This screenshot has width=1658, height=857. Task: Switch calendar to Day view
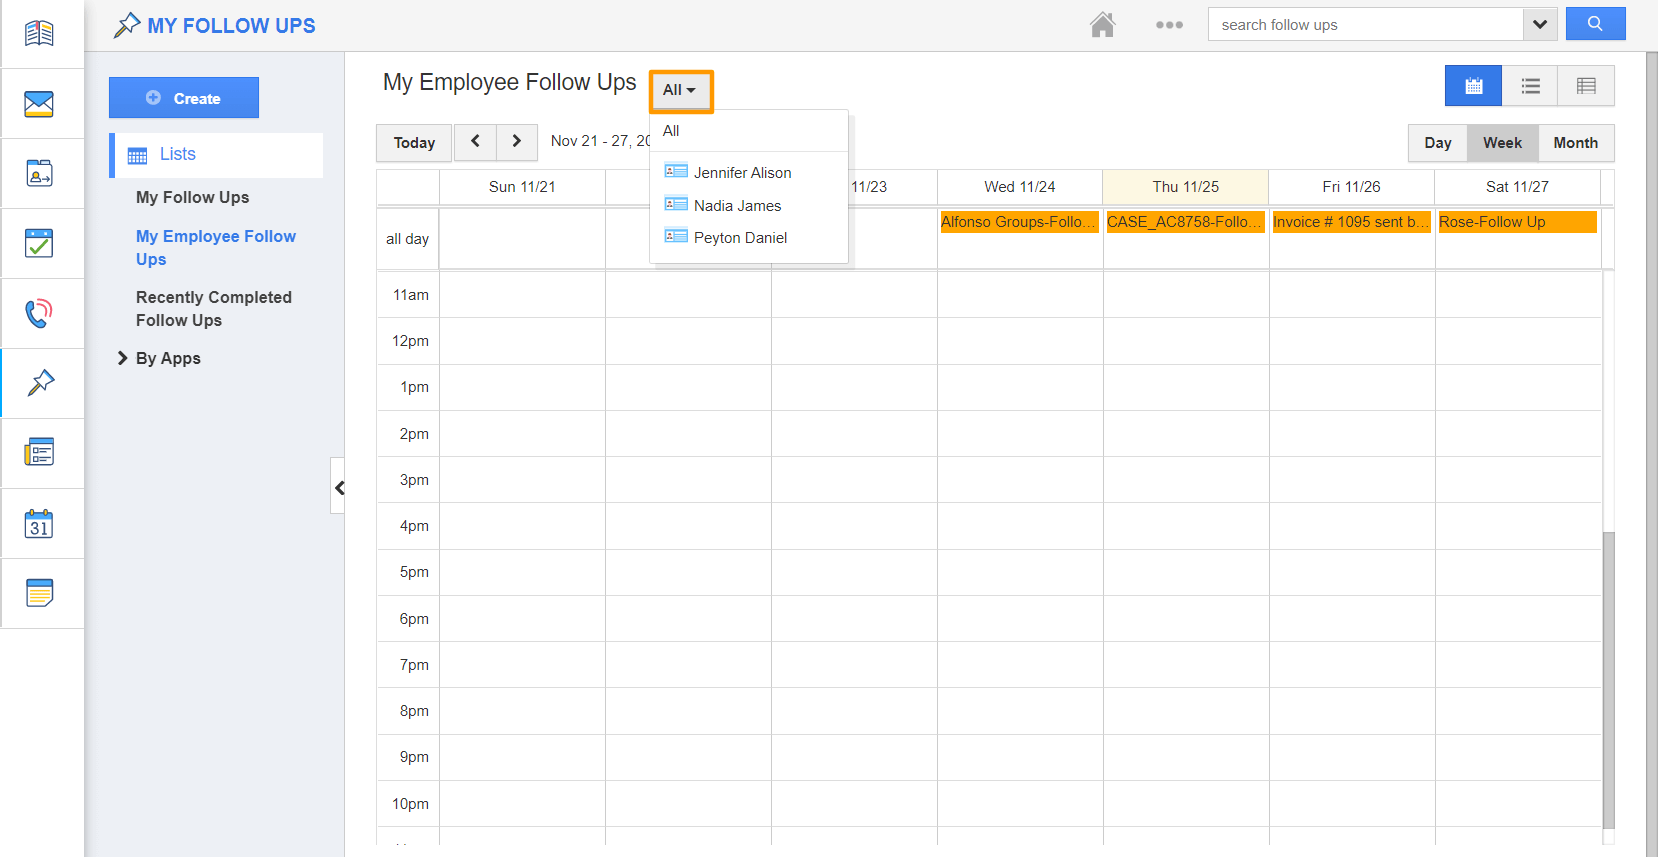(1437, 143)
